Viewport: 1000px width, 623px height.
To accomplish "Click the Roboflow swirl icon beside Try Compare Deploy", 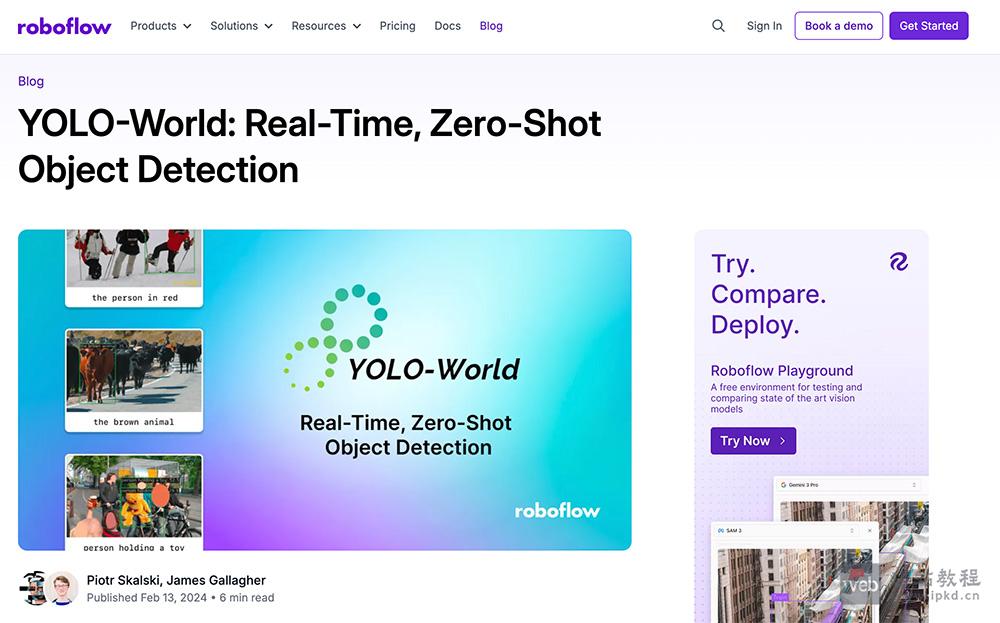I will coord(898,261).
